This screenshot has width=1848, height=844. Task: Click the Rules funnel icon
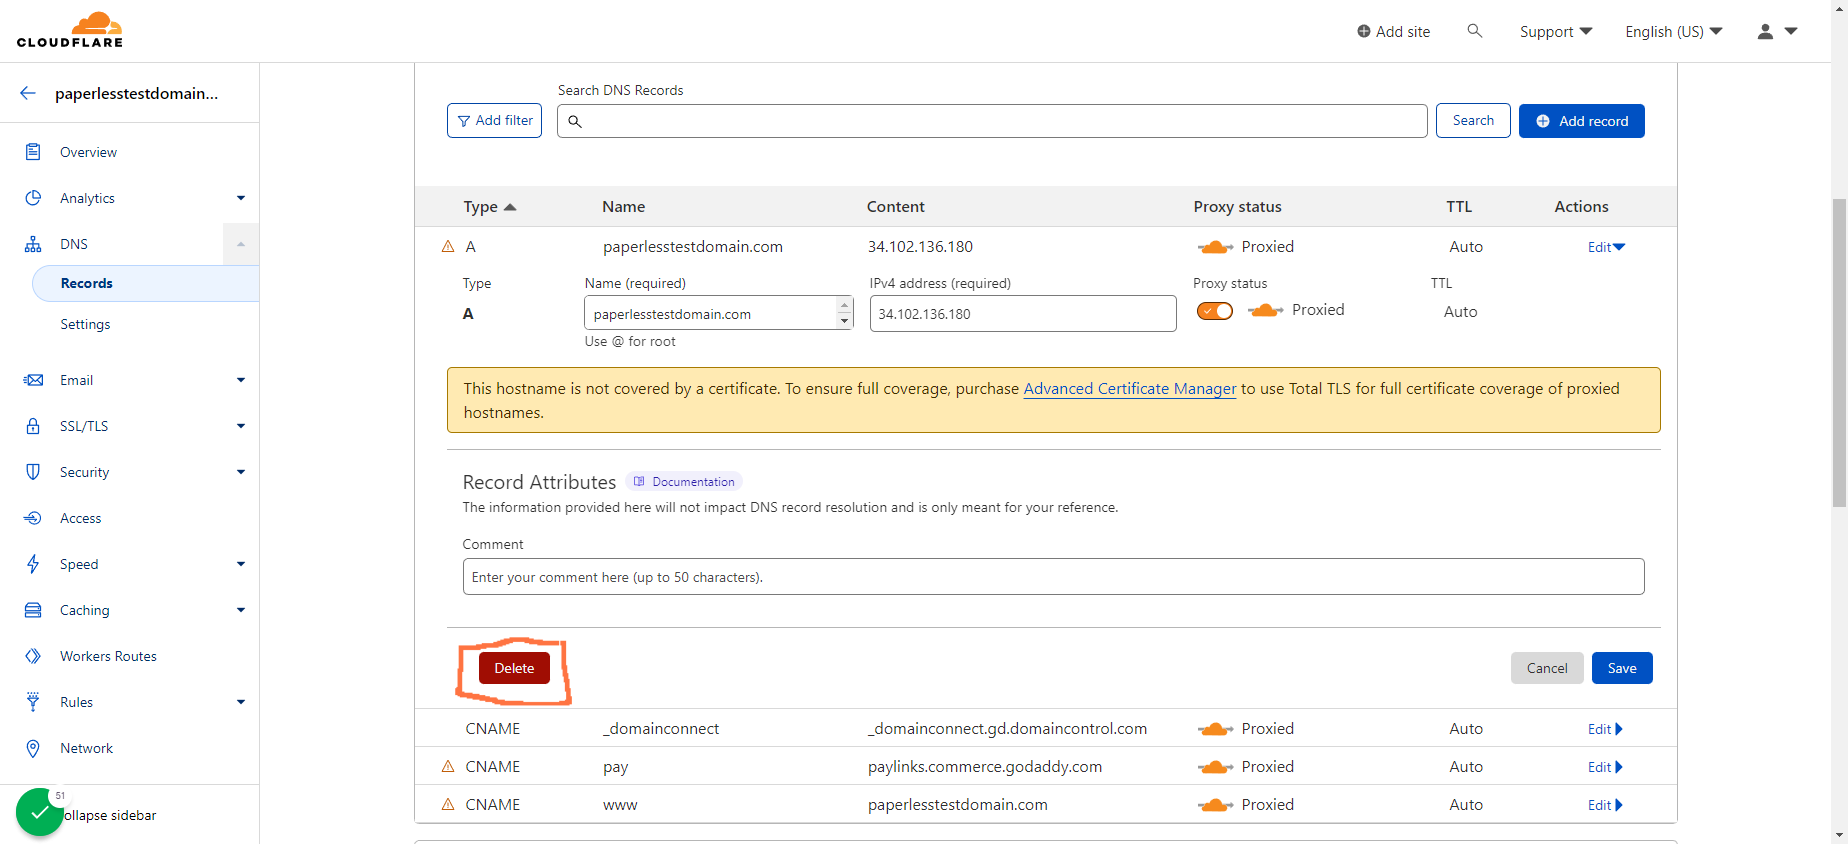[x=33, y=702]
